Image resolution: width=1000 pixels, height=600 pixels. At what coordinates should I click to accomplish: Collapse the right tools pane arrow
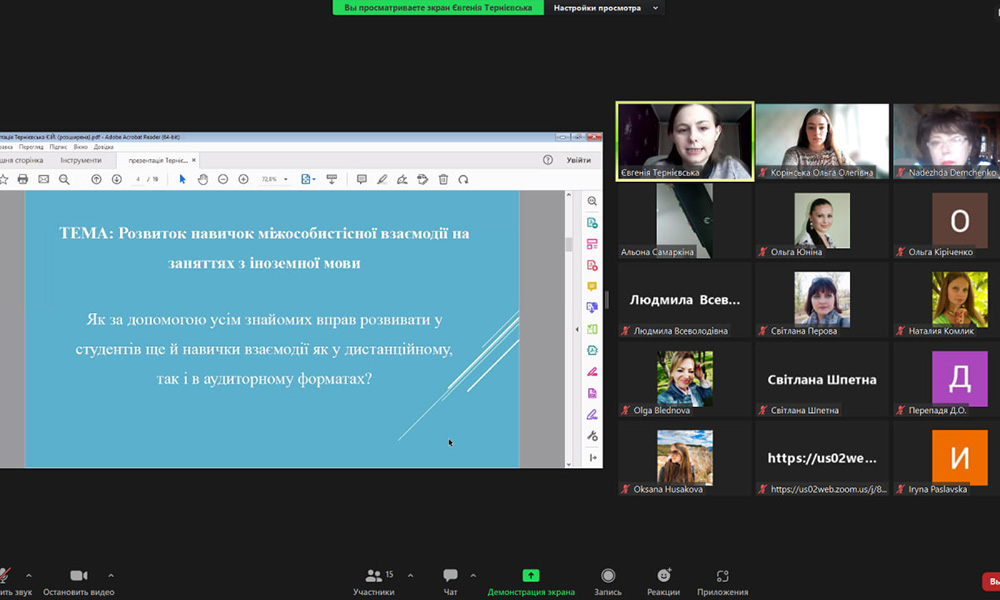click(592, 458)
